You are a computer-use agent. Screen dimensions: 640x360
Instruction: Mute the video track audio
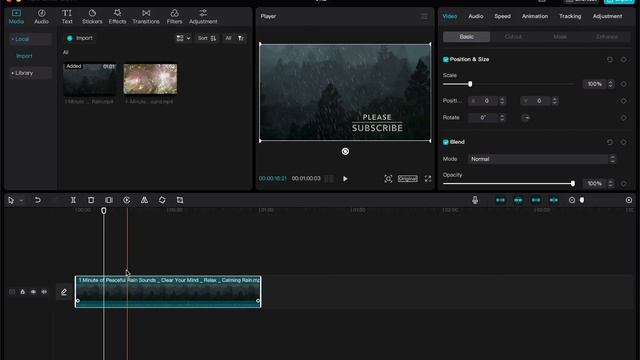click(44, 292)
